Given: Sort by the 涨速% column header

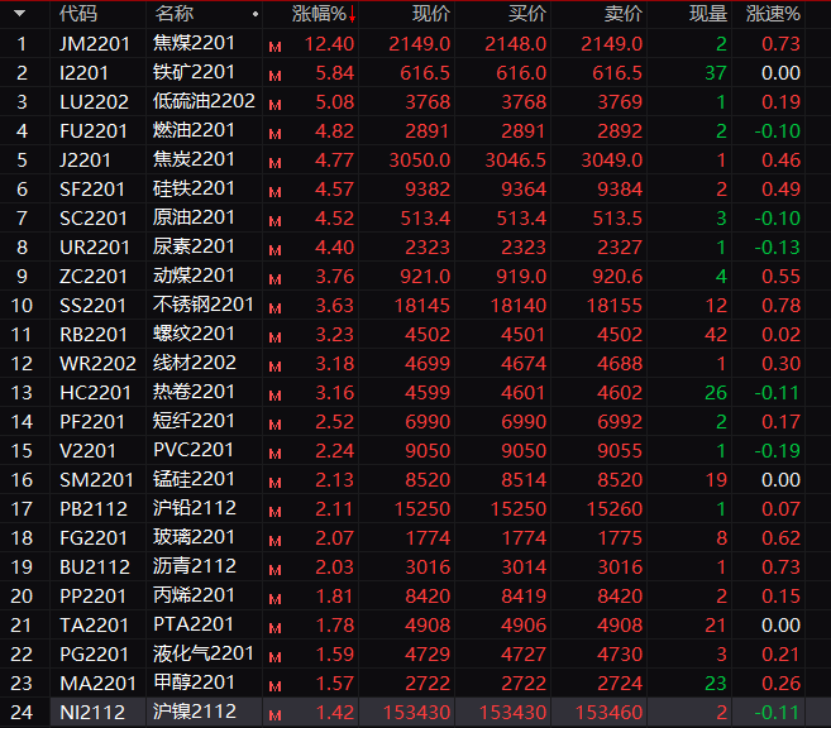Looking at the screenshot, I should coord(773,14).
